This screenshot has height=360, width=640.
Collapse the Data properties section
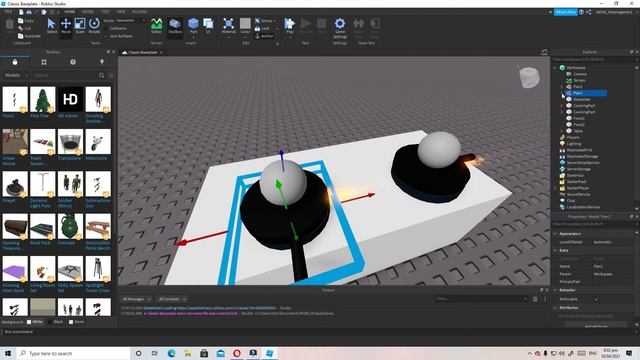coord(555,250)
